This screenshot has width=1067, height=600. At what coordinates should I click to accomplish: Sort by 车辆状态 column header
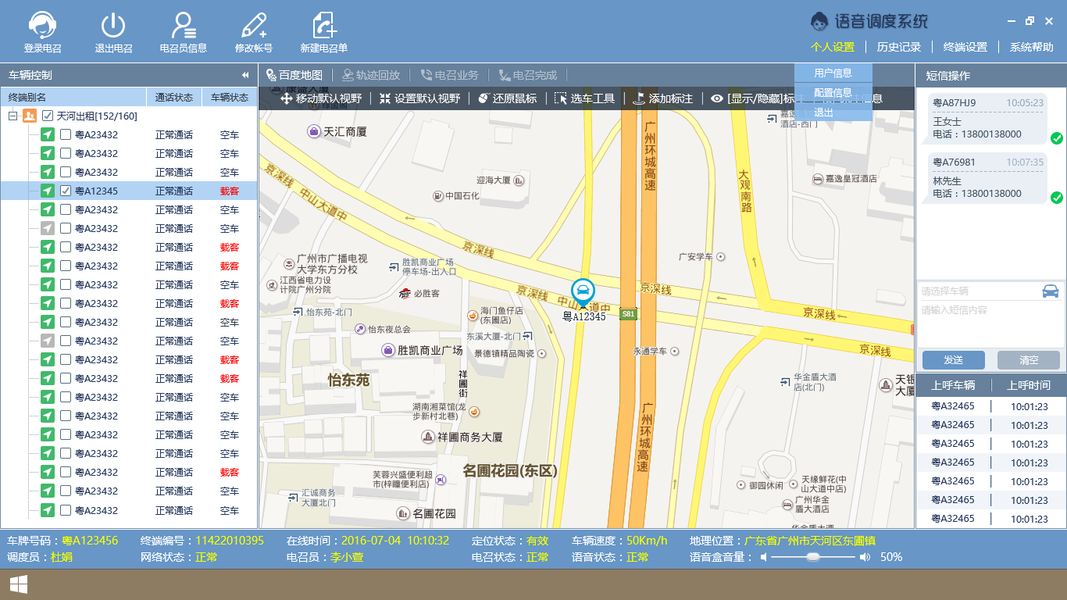point(229,97)
